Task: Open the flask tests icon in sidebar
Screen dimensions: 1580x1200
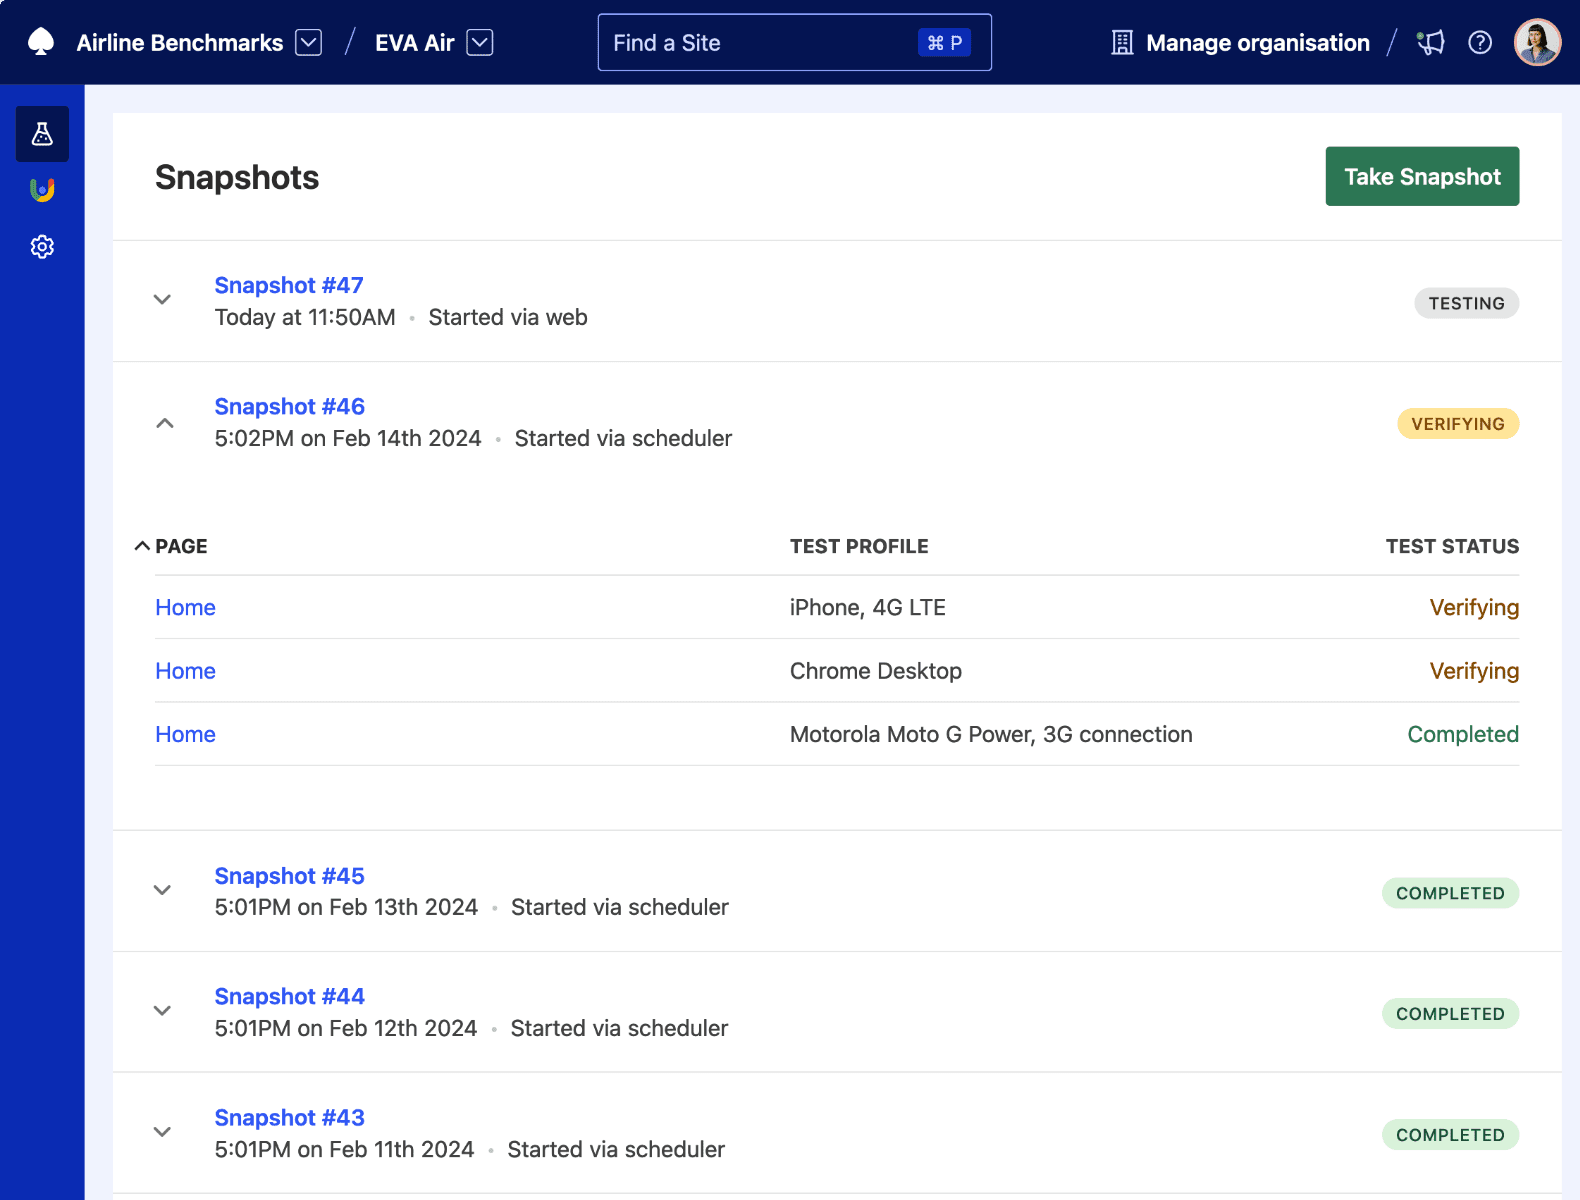Action: tap(42, 134)
